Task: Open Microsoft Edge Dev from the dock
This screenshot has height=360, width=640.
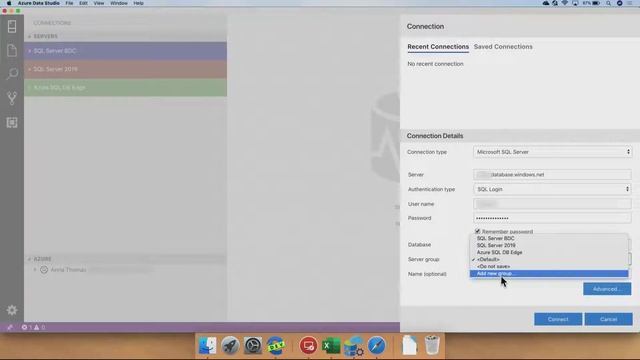Action: [x=276, y=345]
